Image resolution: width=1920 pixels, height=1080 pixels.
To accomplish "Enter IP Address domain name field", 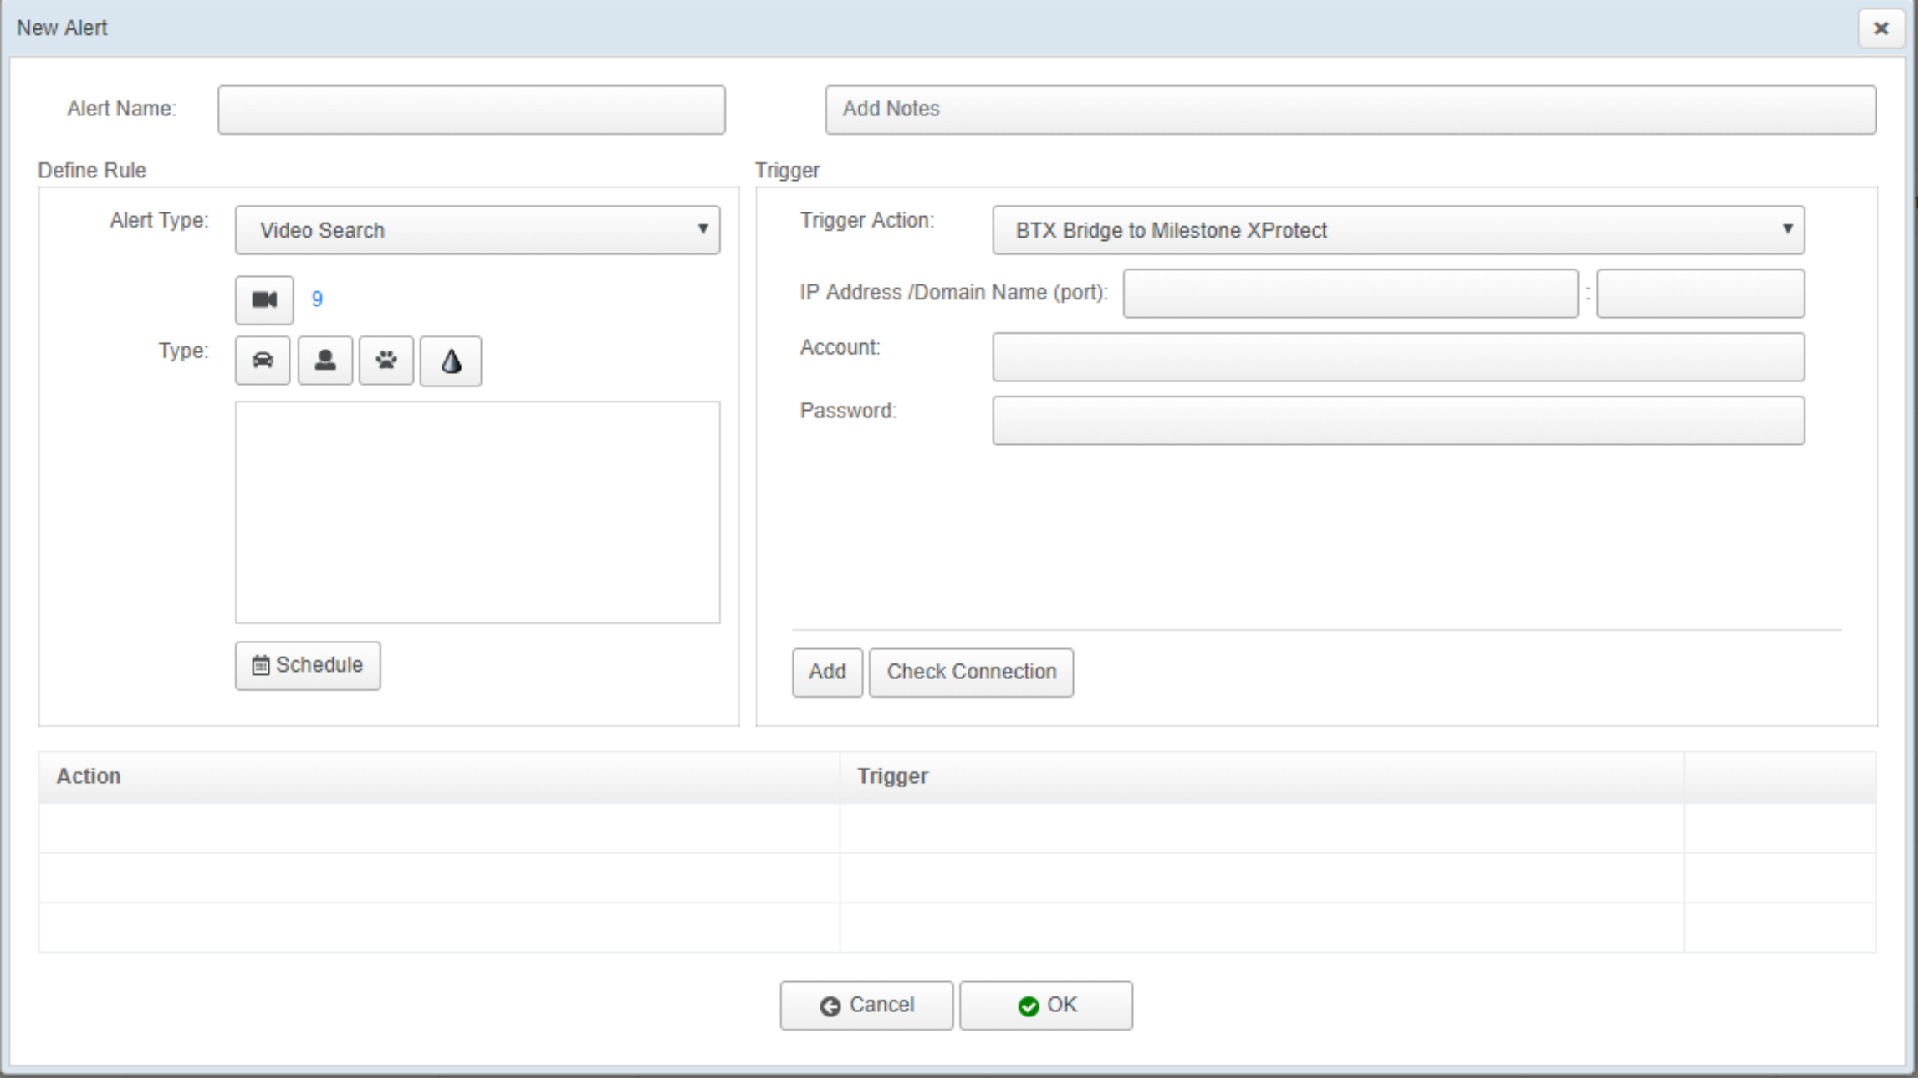I will 1348,293.
